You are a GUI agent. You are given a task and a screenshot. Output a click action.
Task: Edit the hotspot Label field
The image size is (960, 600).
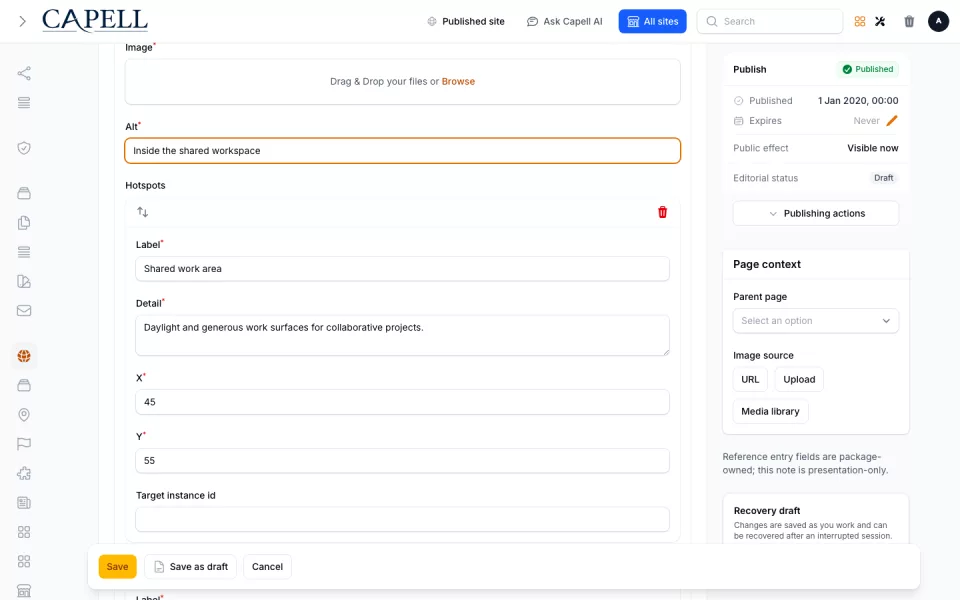pos(402,269)
